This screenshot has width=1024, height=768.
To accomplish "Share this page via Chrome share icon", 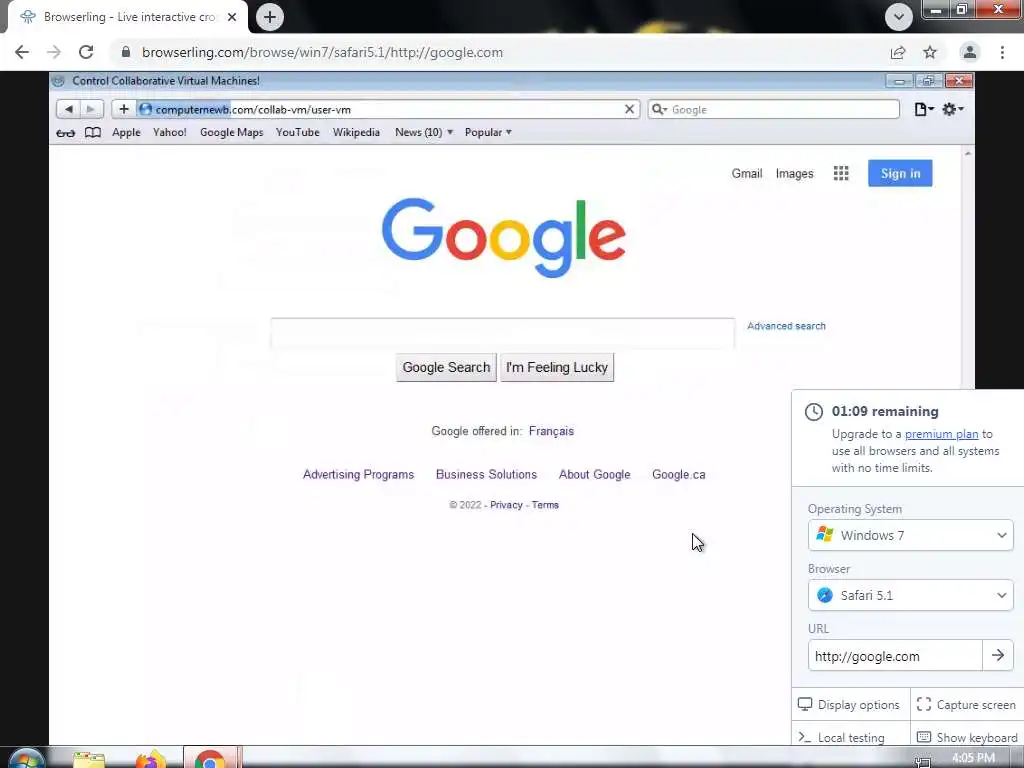I will (x=898, y=52).
